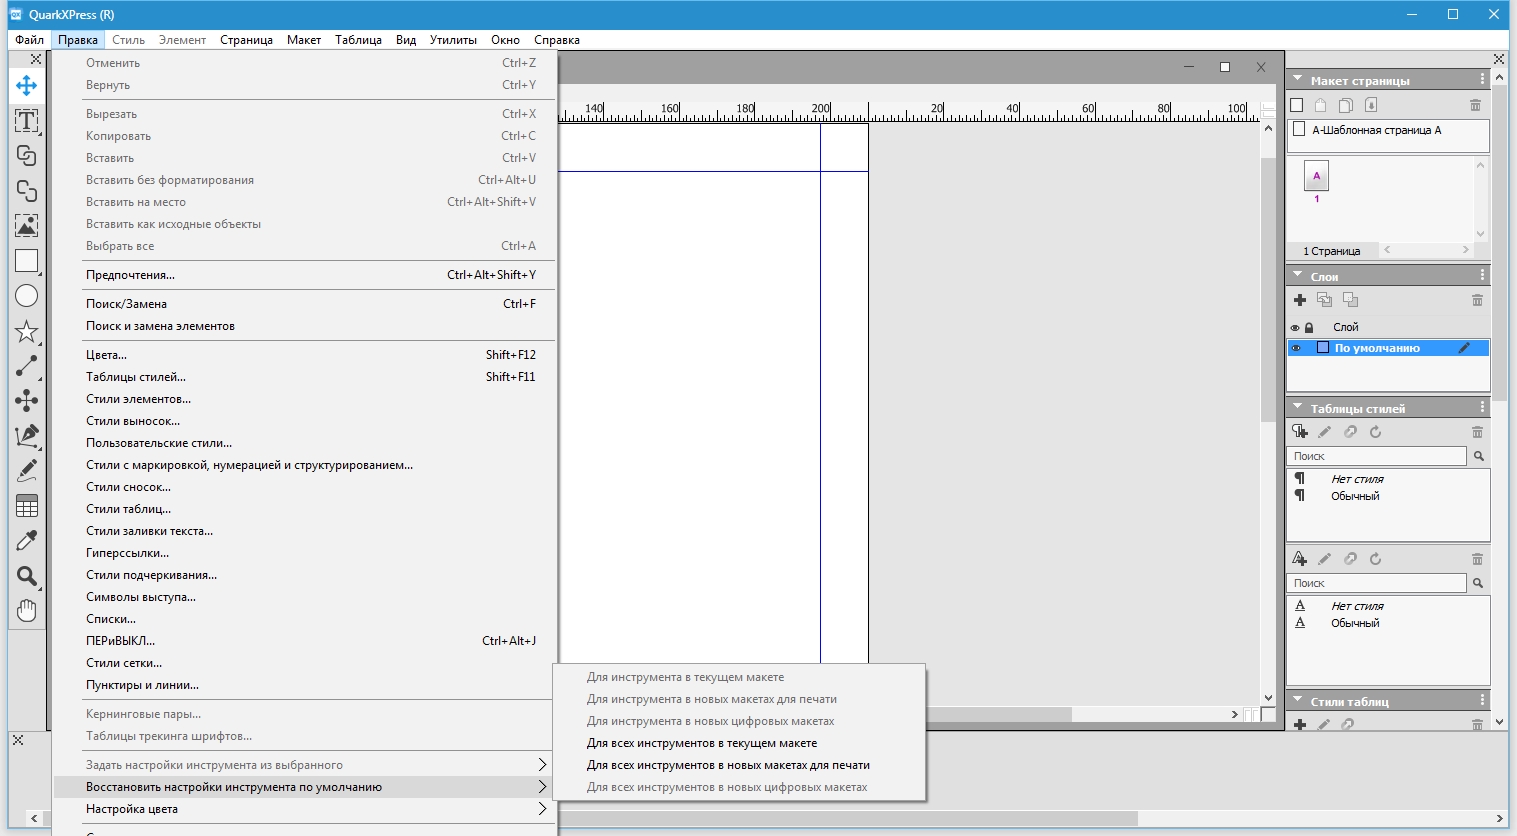Click blank single page icon in Page Layout

1297,105
